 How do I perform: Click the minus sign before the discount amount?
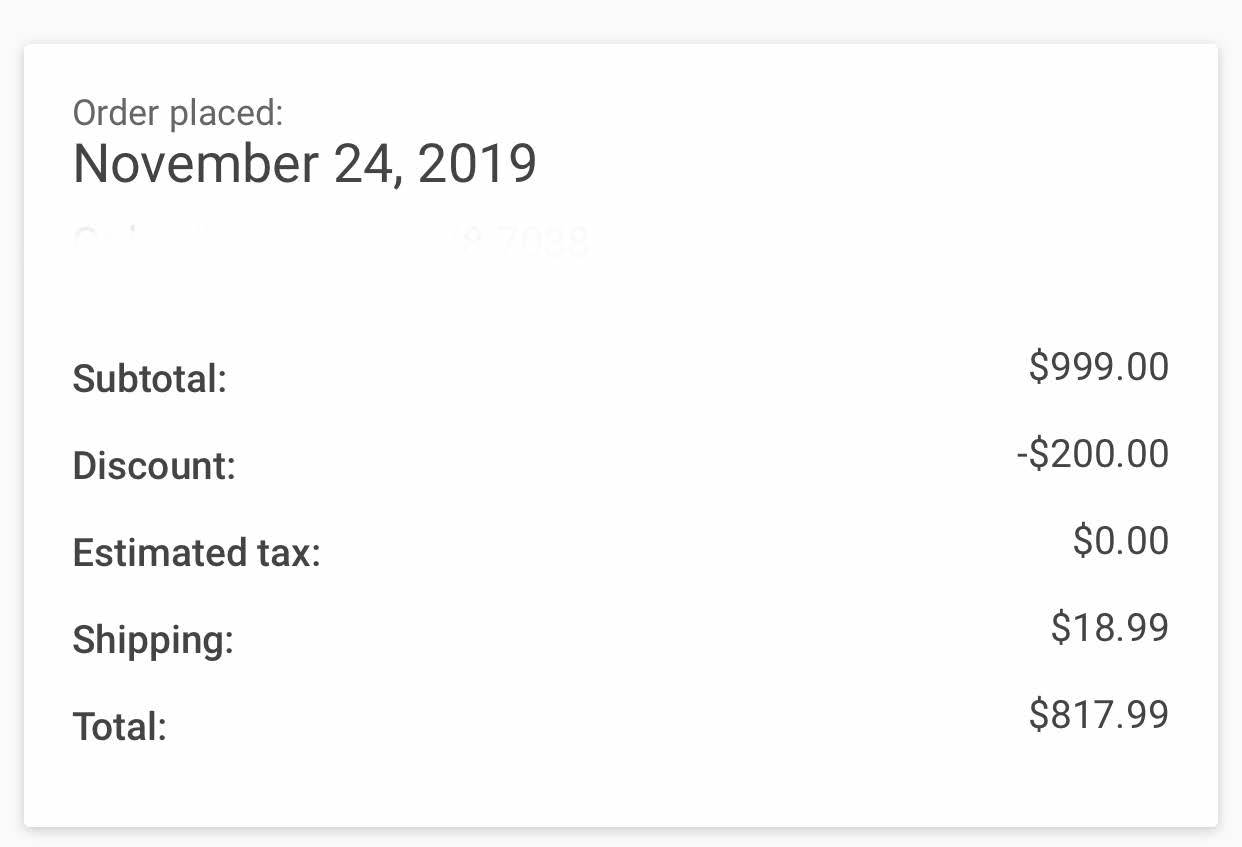click(x=1022, y=455)
